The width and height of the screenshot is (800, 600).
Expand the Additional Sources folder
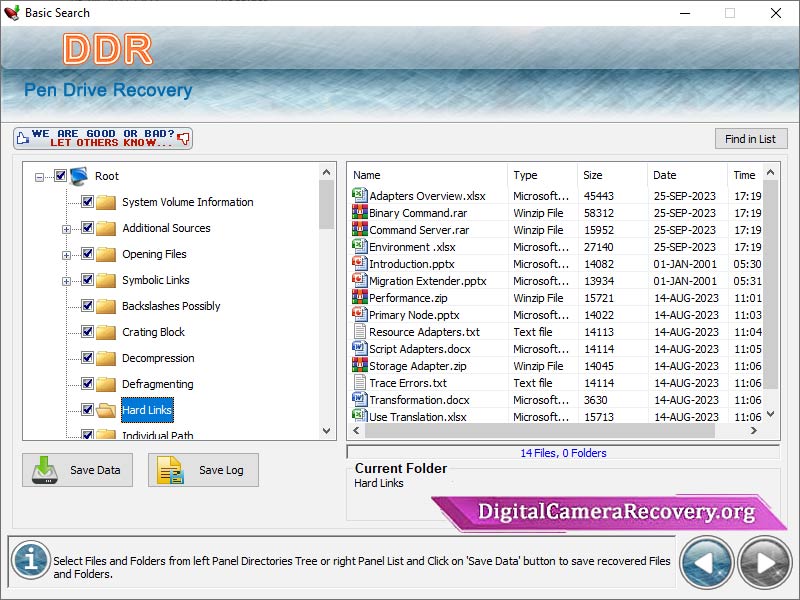(67, 229)
